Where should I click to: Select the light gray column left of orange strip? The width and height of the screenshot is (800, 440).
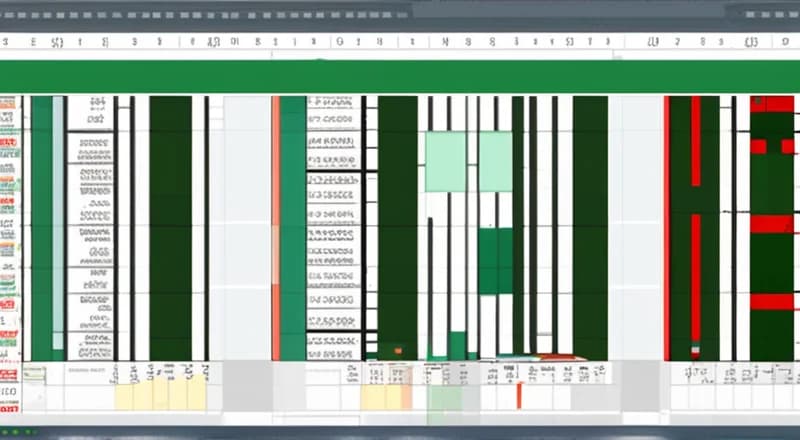pyautogui.click(x=245, y=228)
